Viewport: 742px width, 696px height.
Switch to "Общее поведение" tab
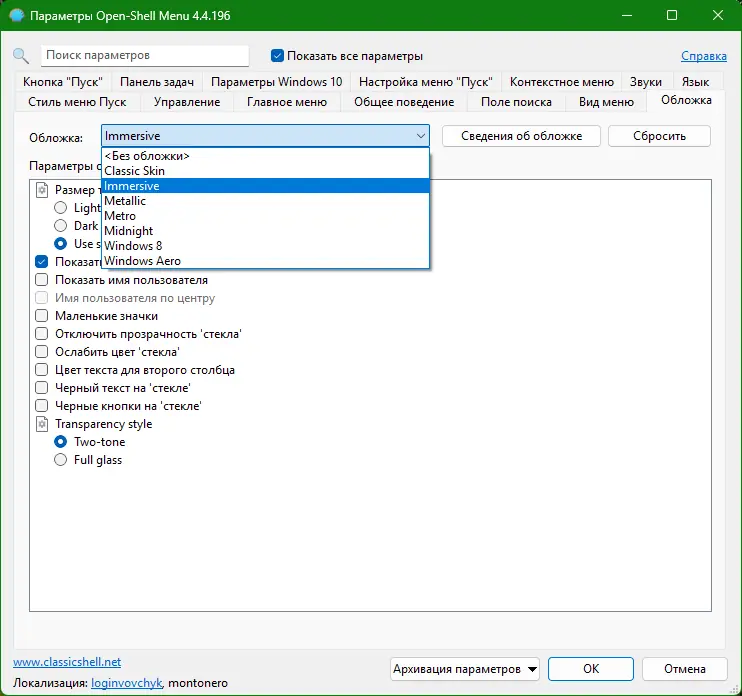coord(404,102)
